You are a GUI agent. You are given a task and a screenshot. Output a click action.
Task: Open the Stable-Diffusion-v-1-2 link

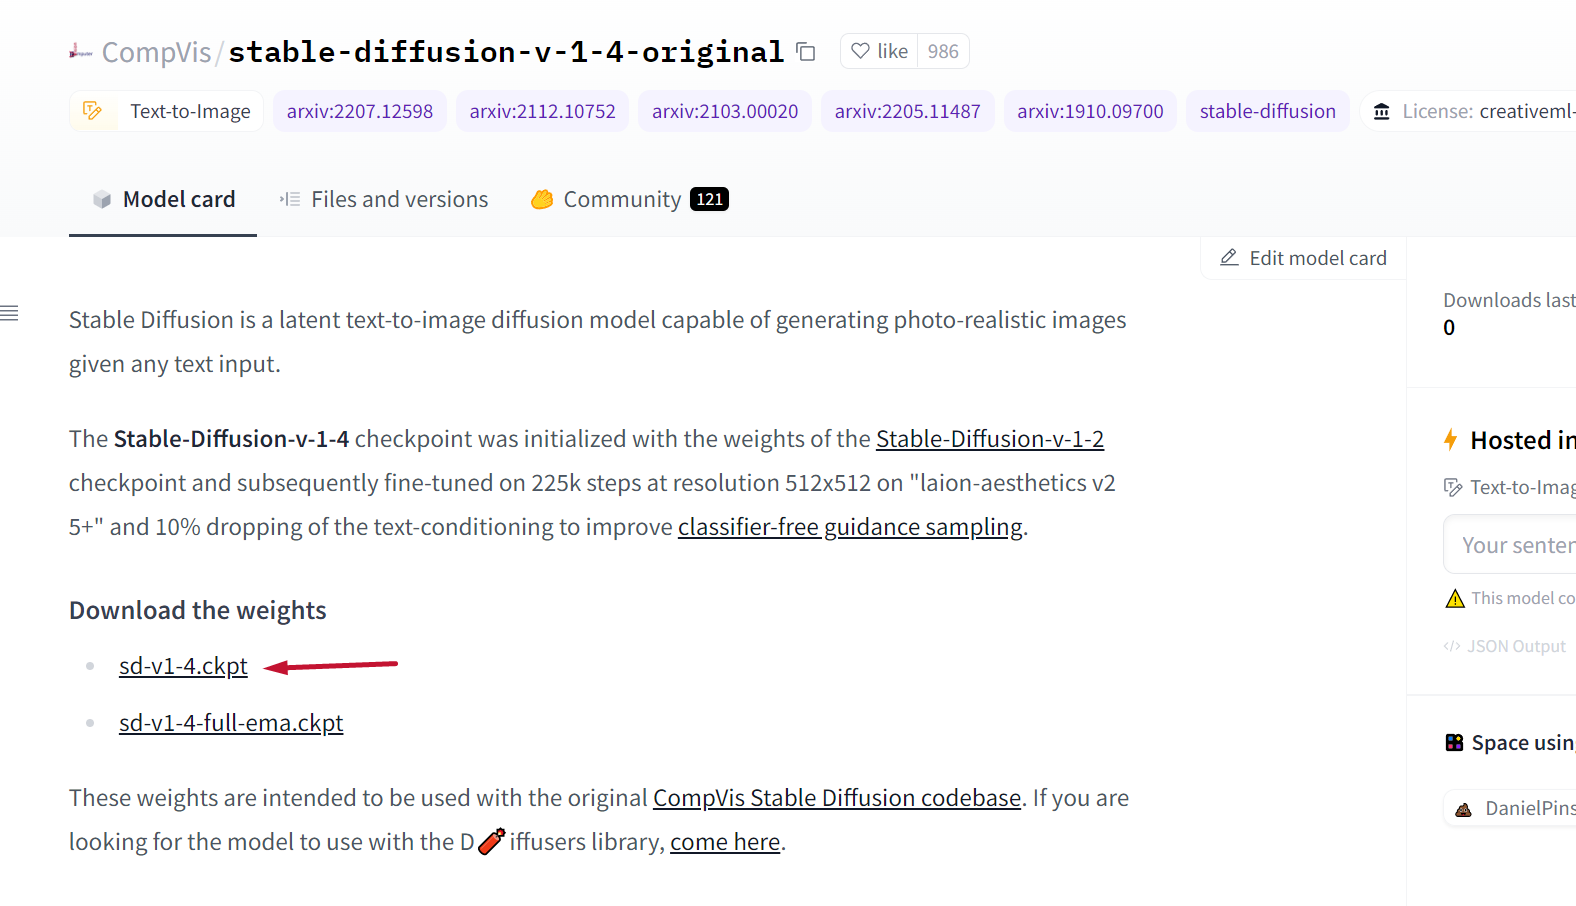pyautogui.click(x=989, y=439)
